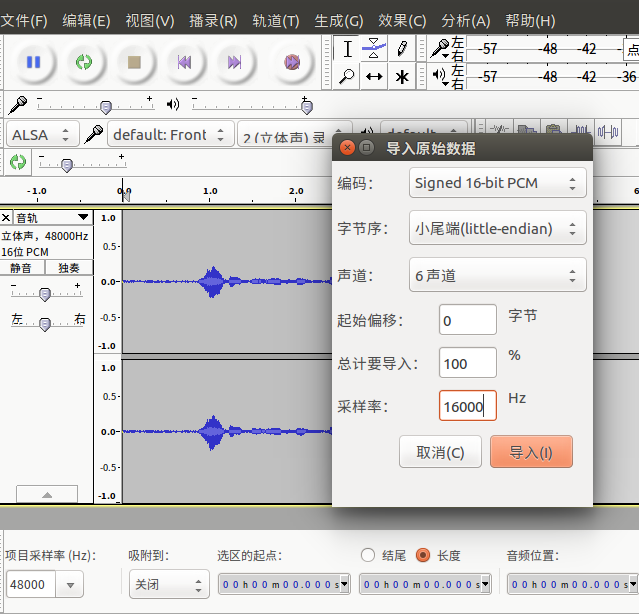Open the 生成(G) menu
This screenshot has height=614, width=639.
coord(339,21)
